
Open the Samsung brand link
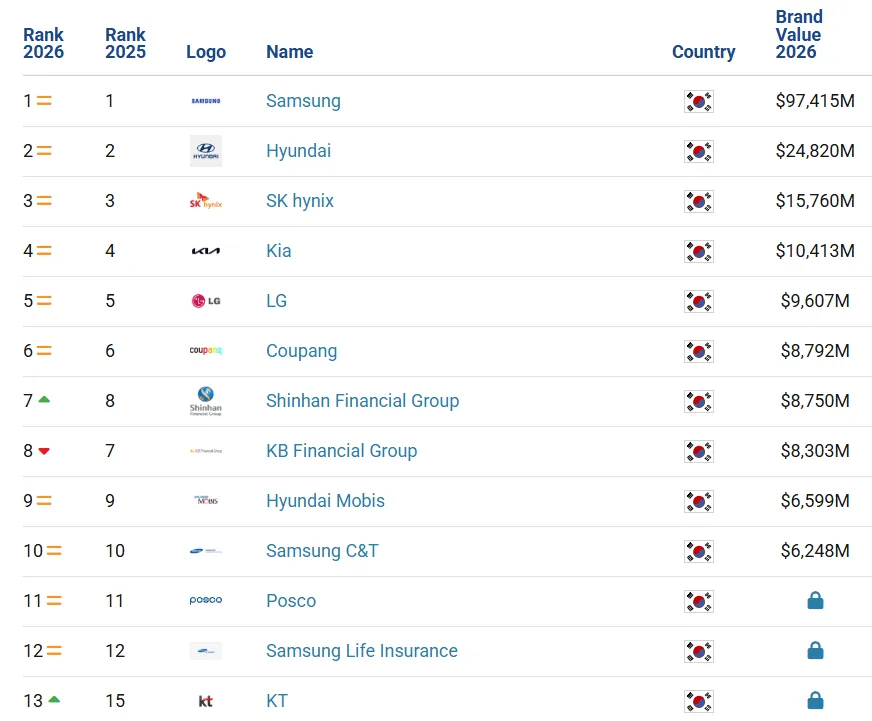(303, 101)
